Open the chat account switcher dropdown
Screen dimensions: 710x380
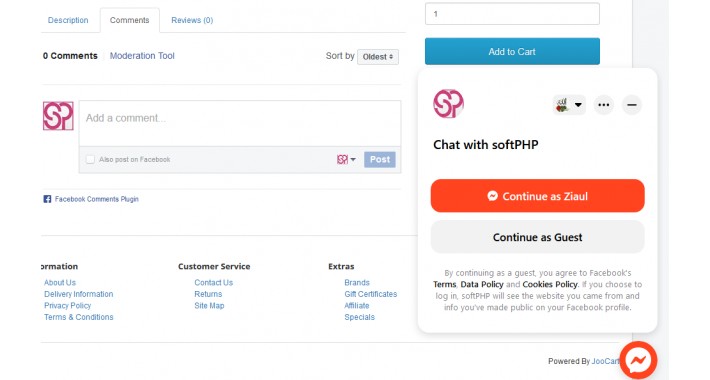pos(569,105)
